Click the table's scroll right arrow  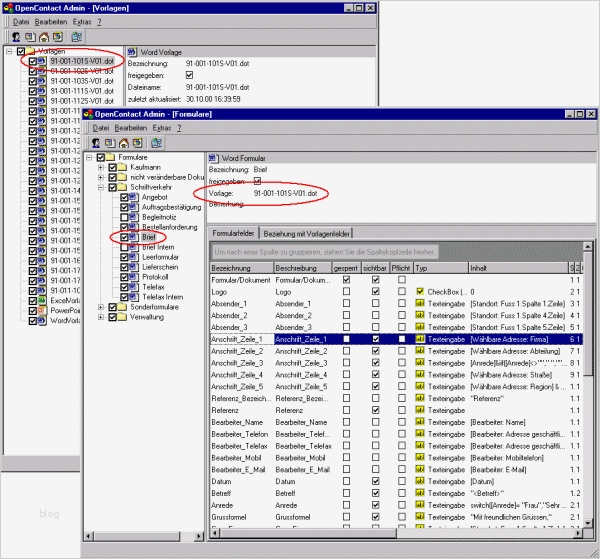(x=578, y=532)
